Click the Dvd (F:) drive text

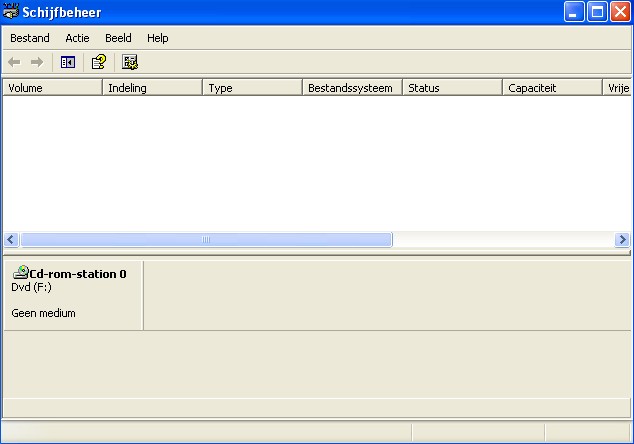tap(31, 288)
